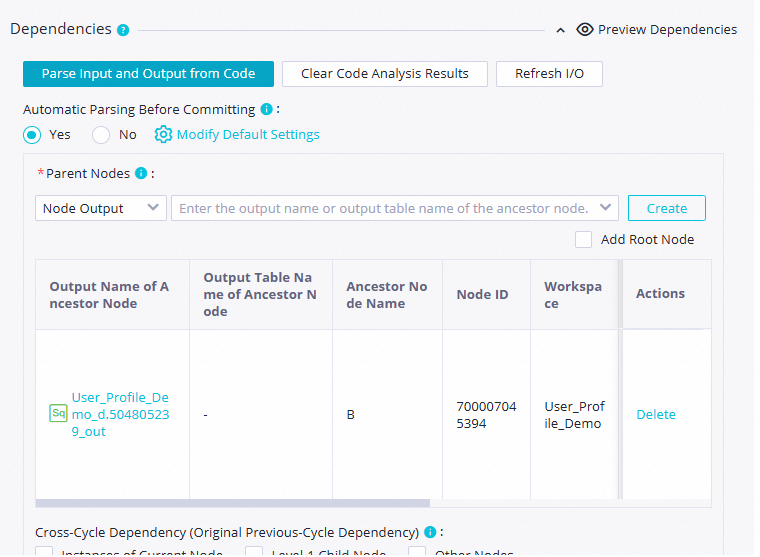Click the Node ID value 700007045394

[486, 415]
